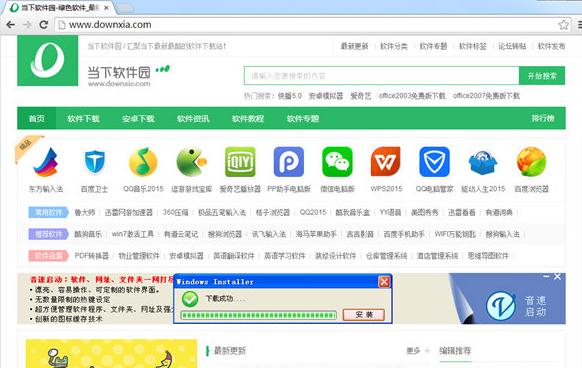
Task: Open the 有道云笔记 link
Action: (x=181, y=234)
